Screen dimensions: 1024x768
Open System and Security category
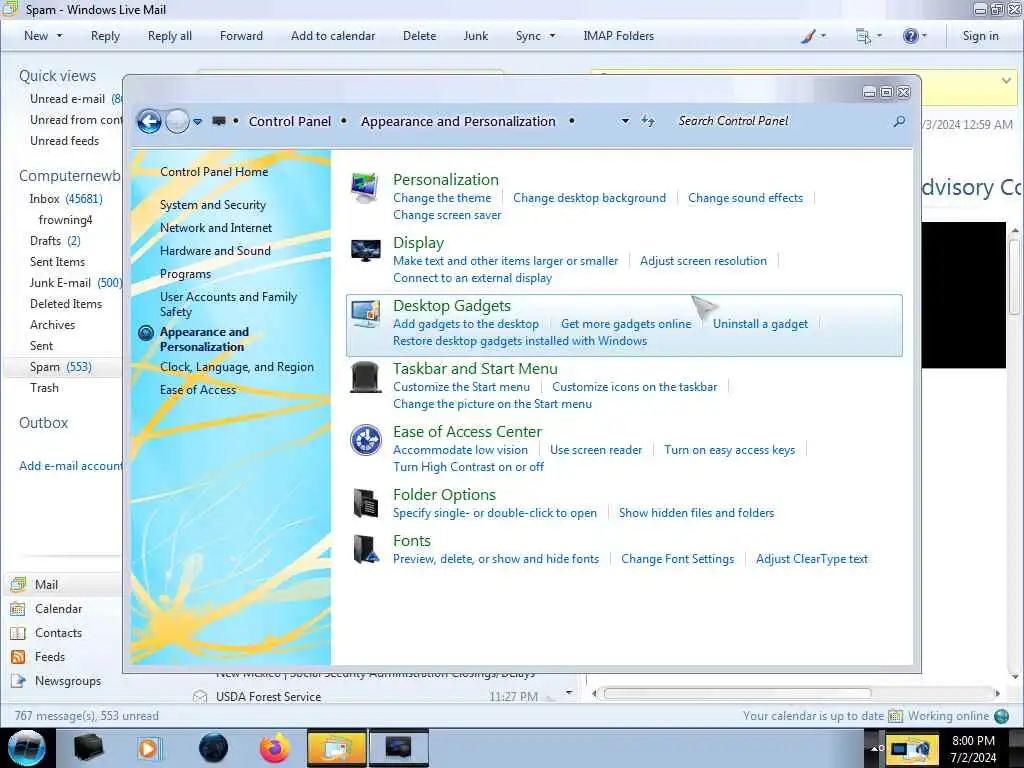pos(213,205)
